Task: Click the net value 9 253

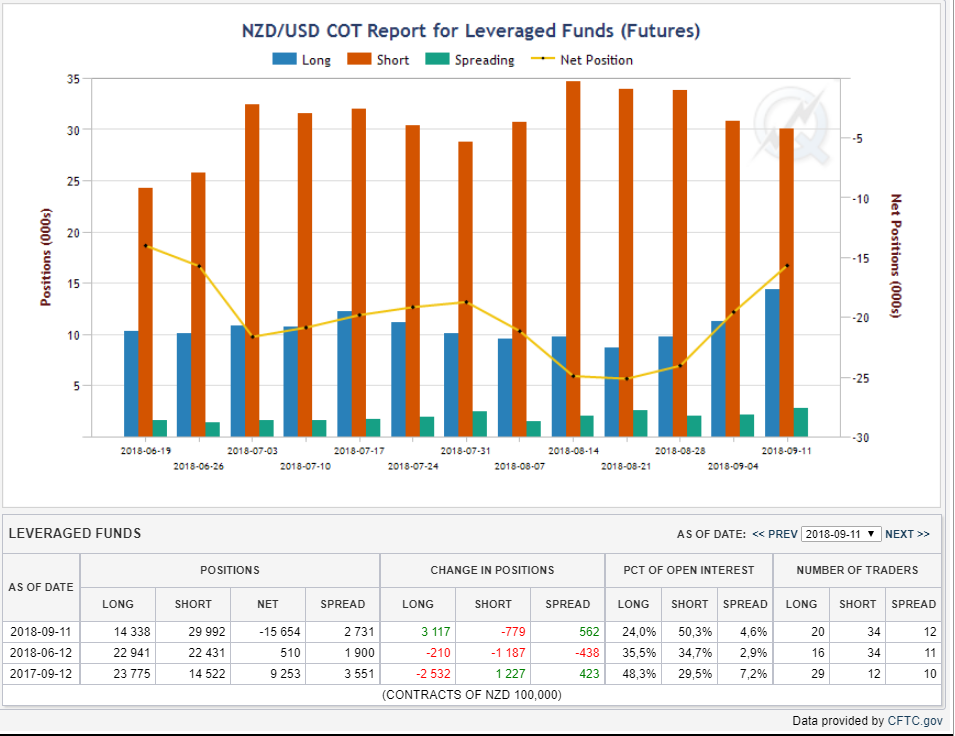Action: (x=286, y=674)
